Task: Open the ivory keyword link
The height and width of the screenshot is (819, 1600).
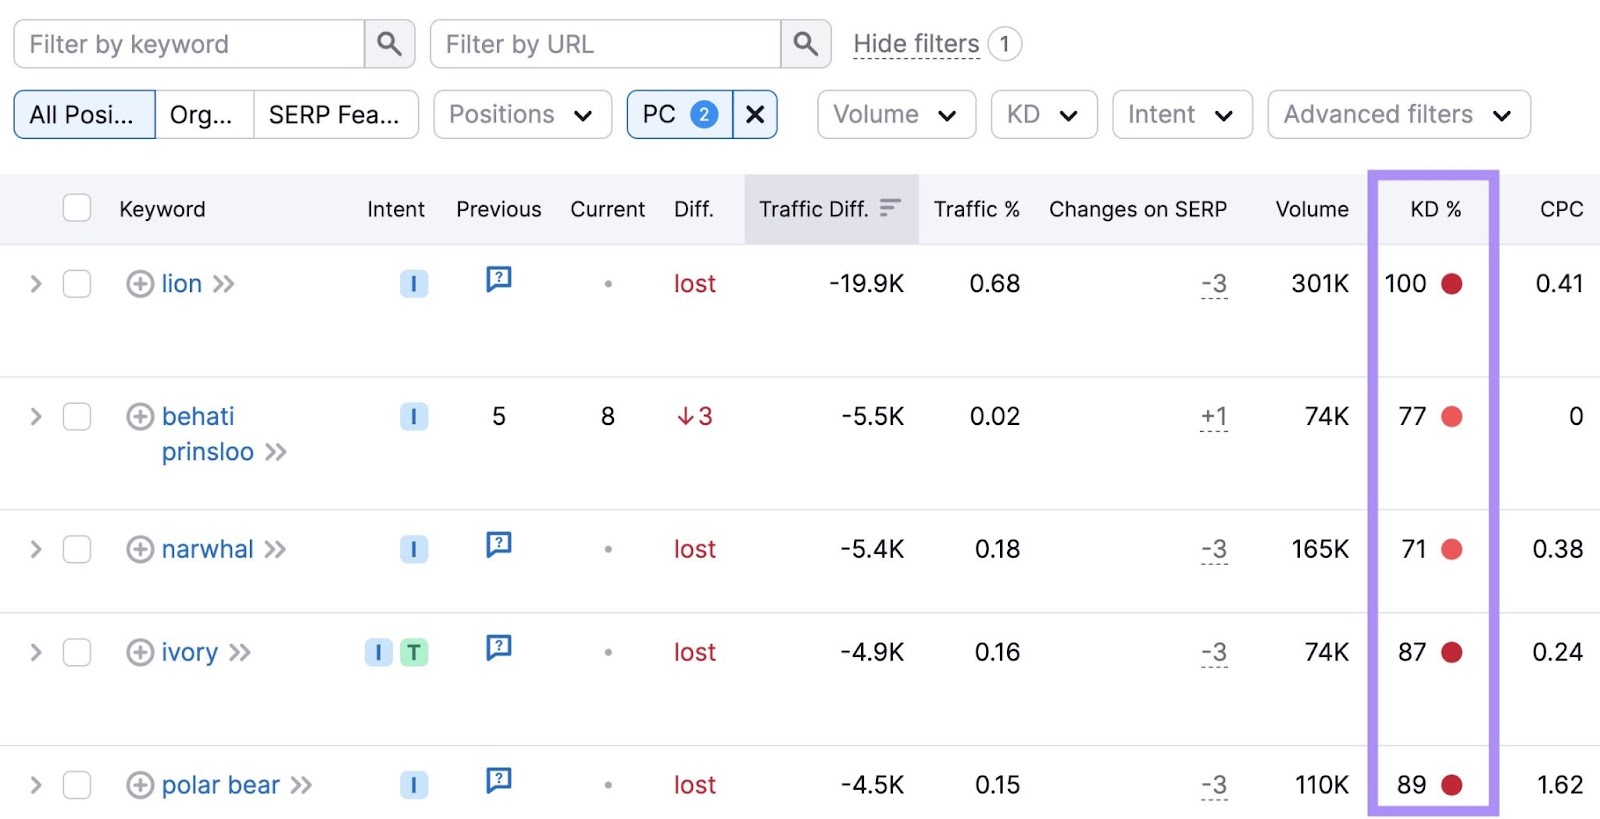Action: [190, 652]
